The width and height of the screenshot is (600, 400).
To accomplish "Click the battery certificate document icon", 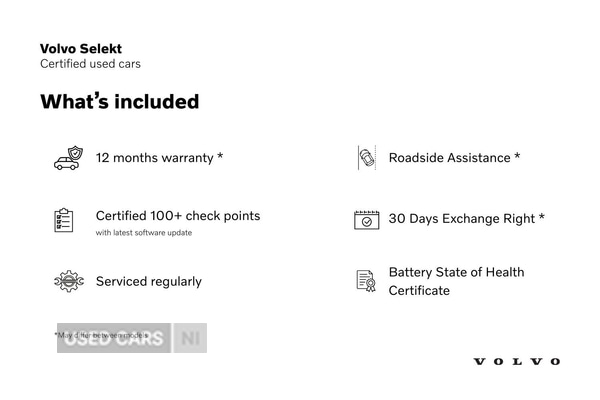I will click(366, 281).
